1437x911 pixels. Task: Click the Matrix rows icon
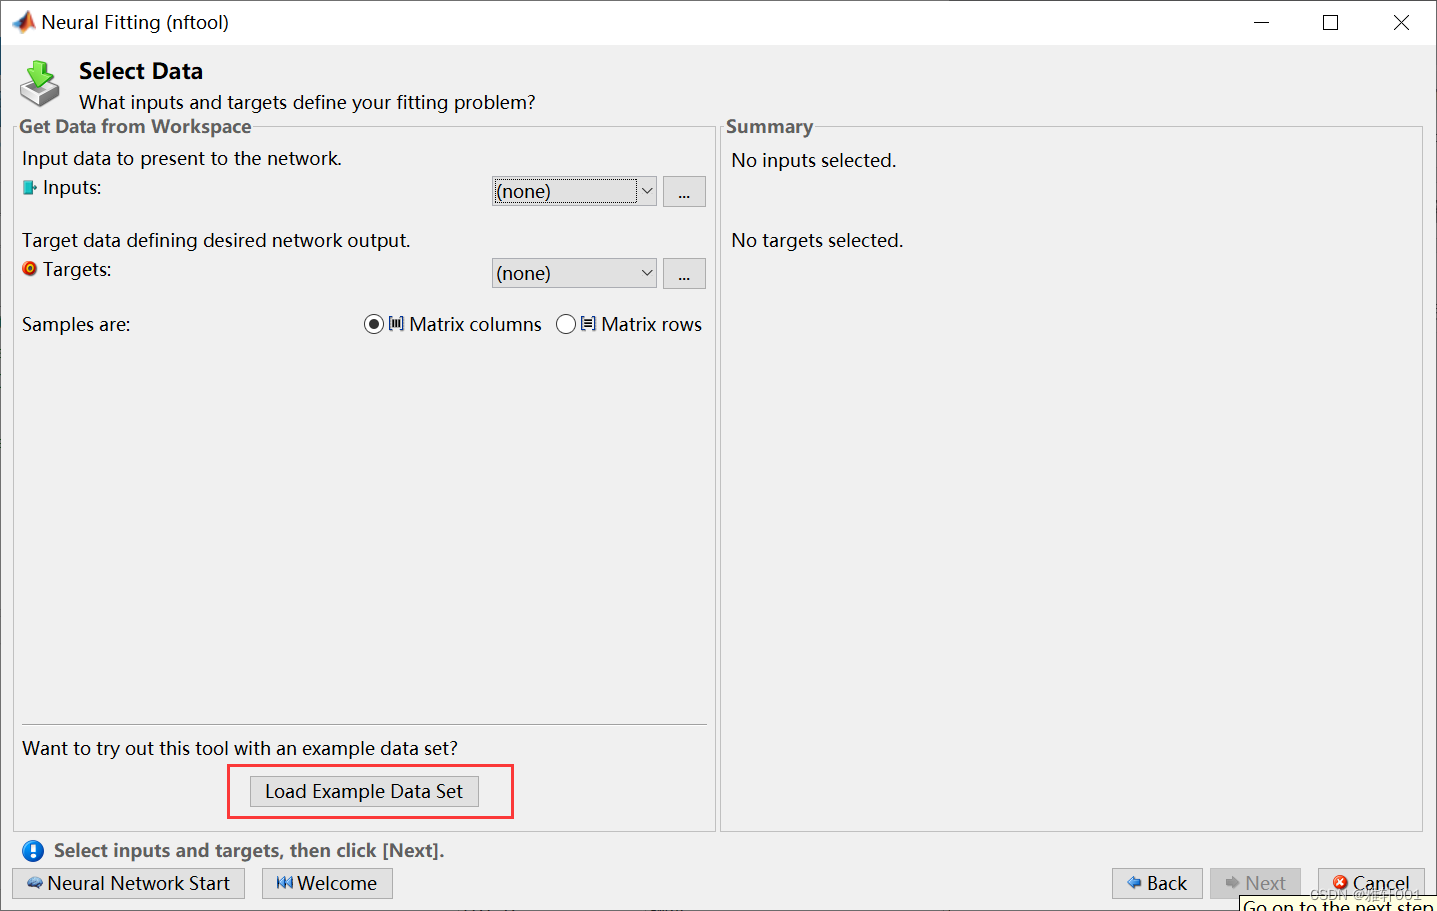click(x=588, y=323)
